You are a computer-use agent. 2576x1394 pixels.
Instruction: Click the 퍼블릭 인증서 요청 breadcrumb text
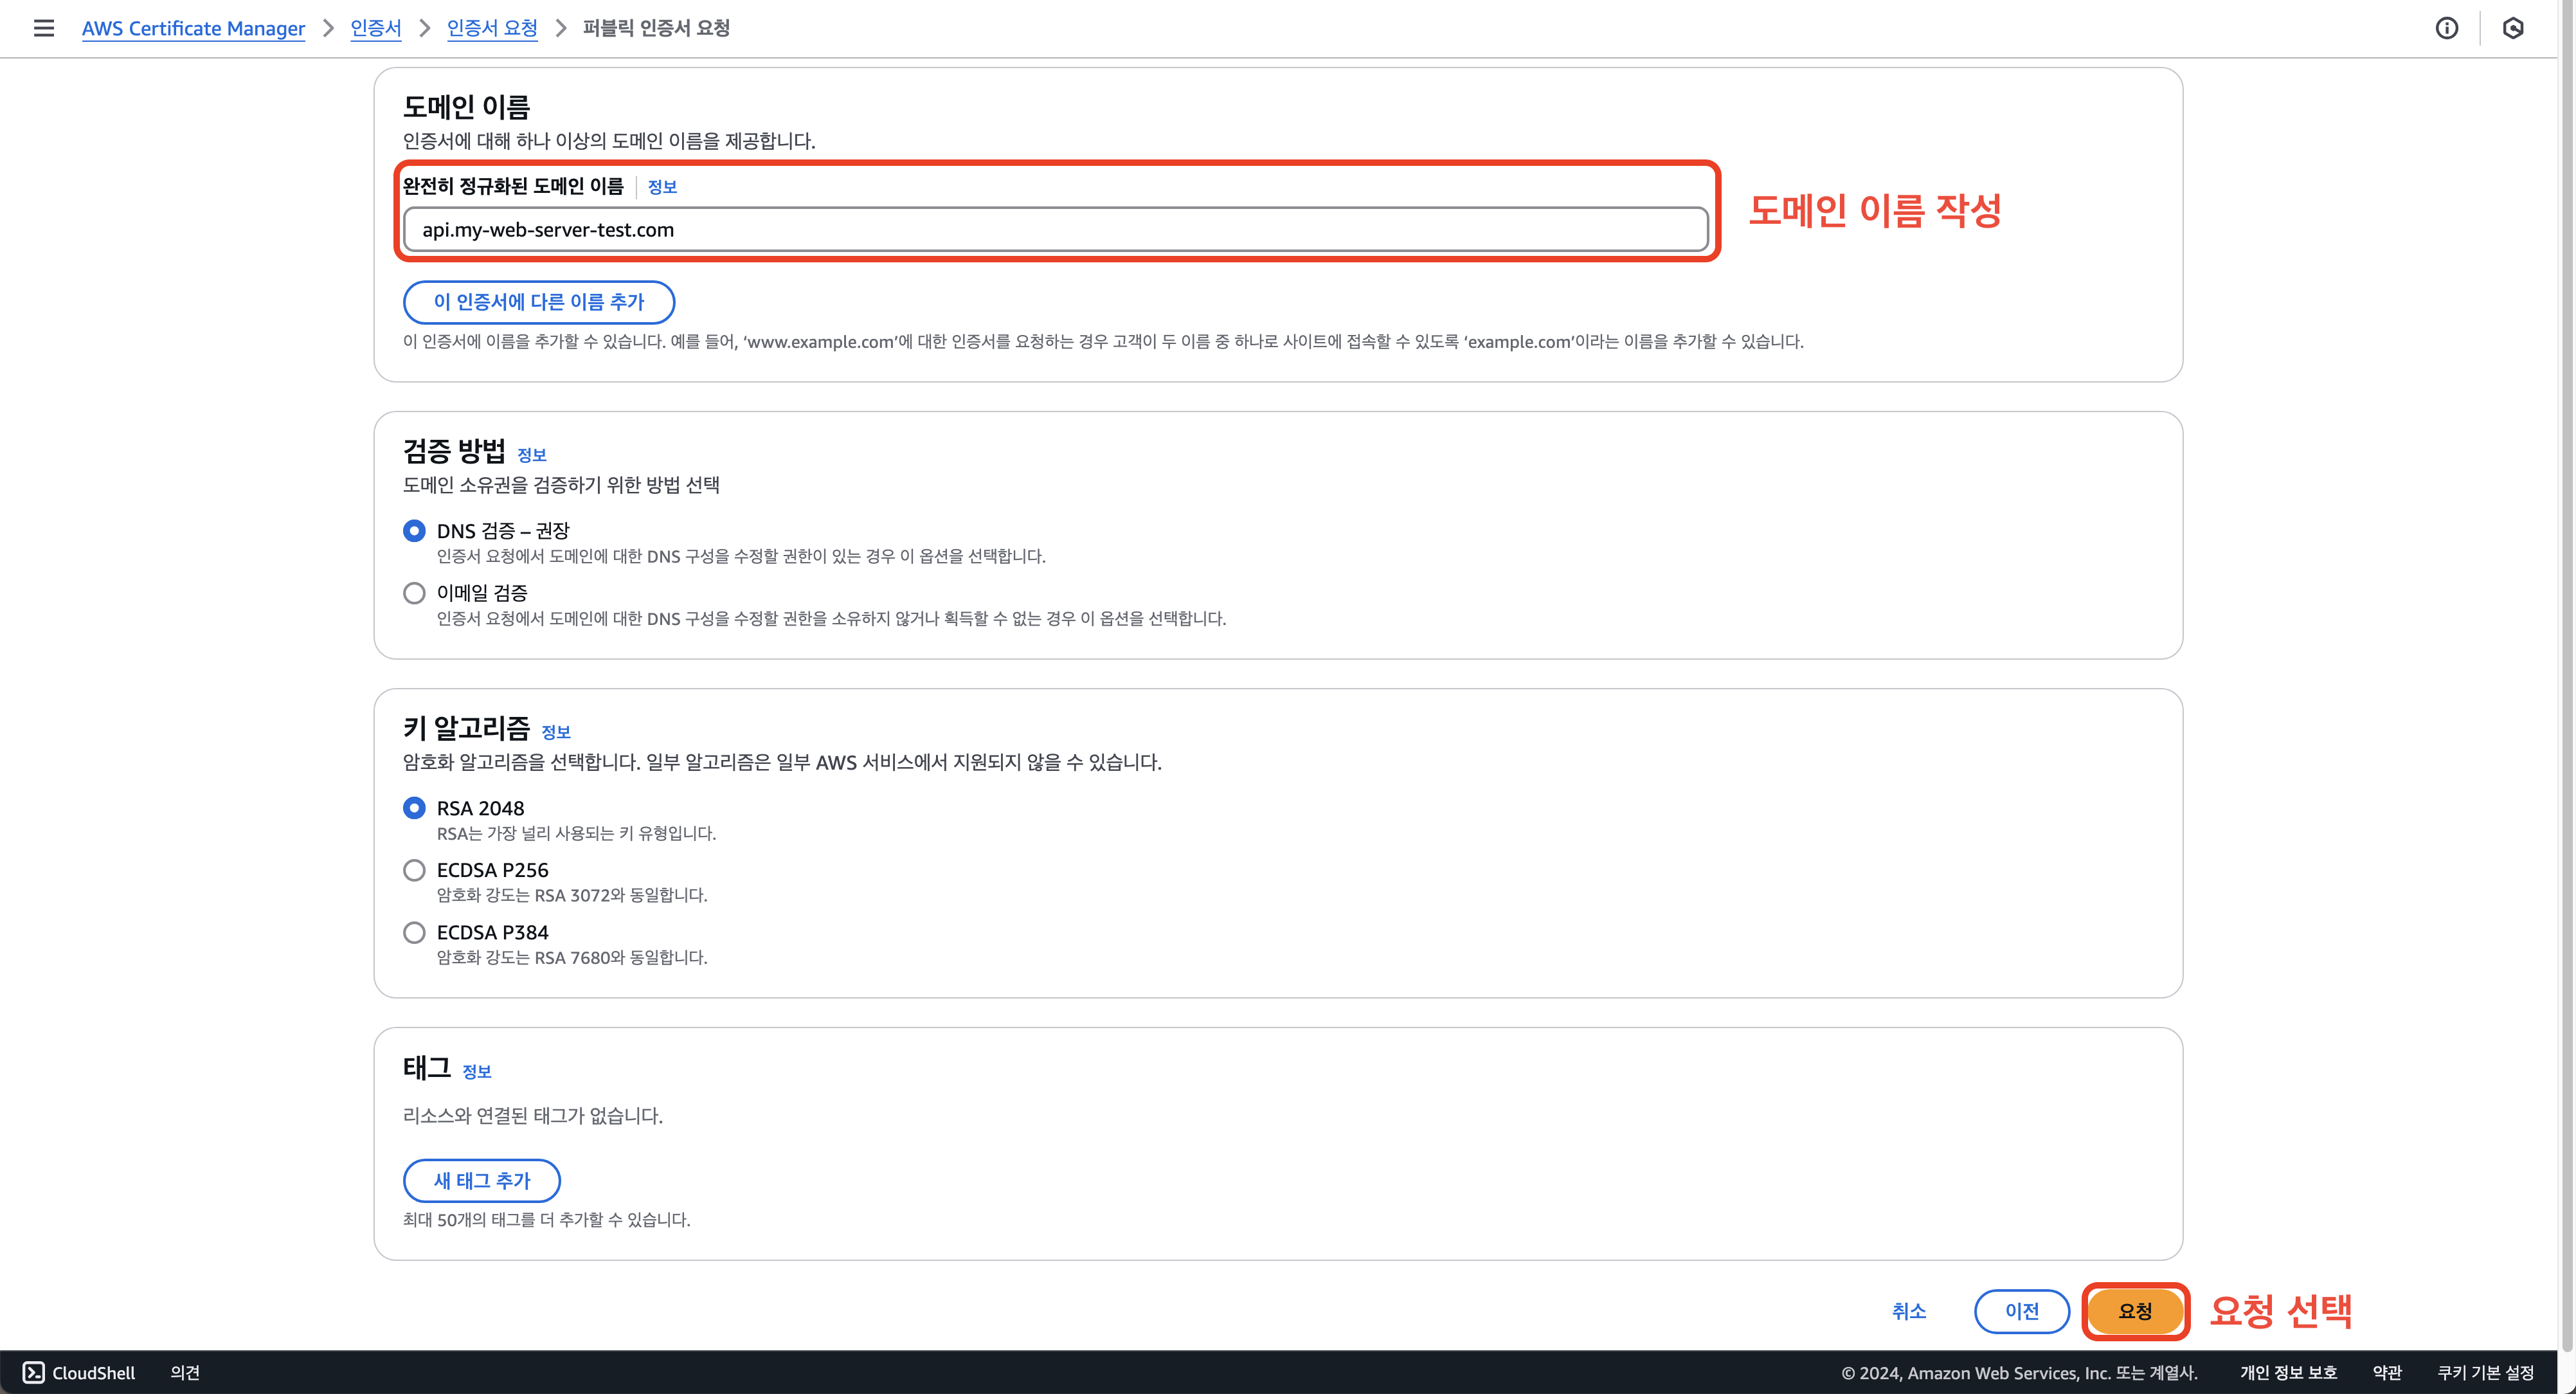pyautogui.click(x=656, y=28)
